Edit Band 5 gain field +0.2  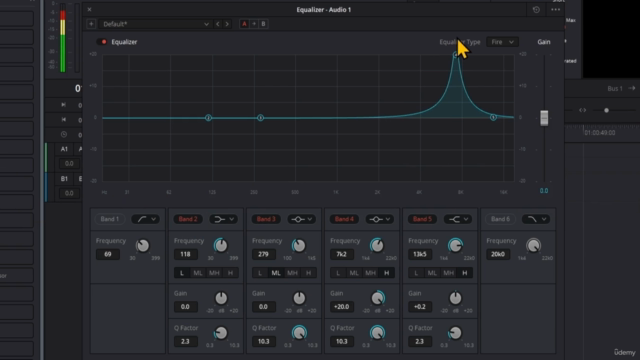[420, 307]
